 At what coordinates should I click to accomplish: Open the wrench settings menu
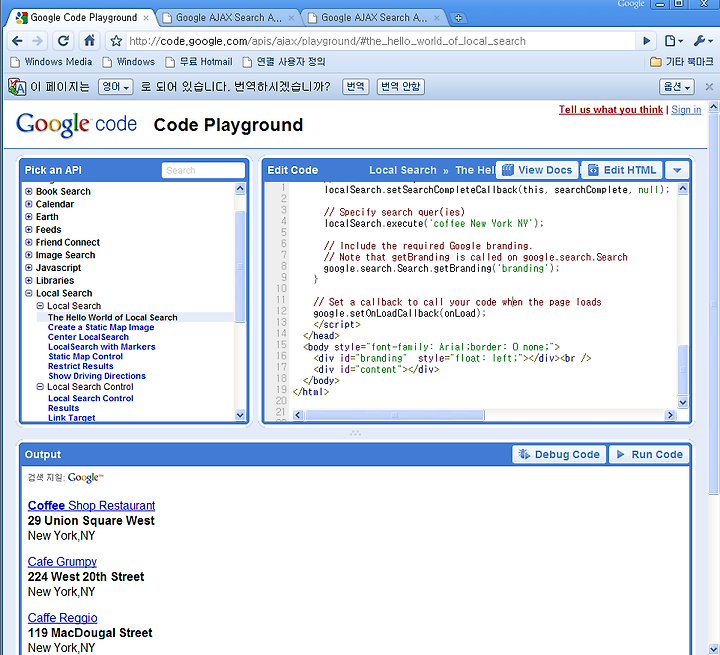pyautogui.click(x=703, y=41)
